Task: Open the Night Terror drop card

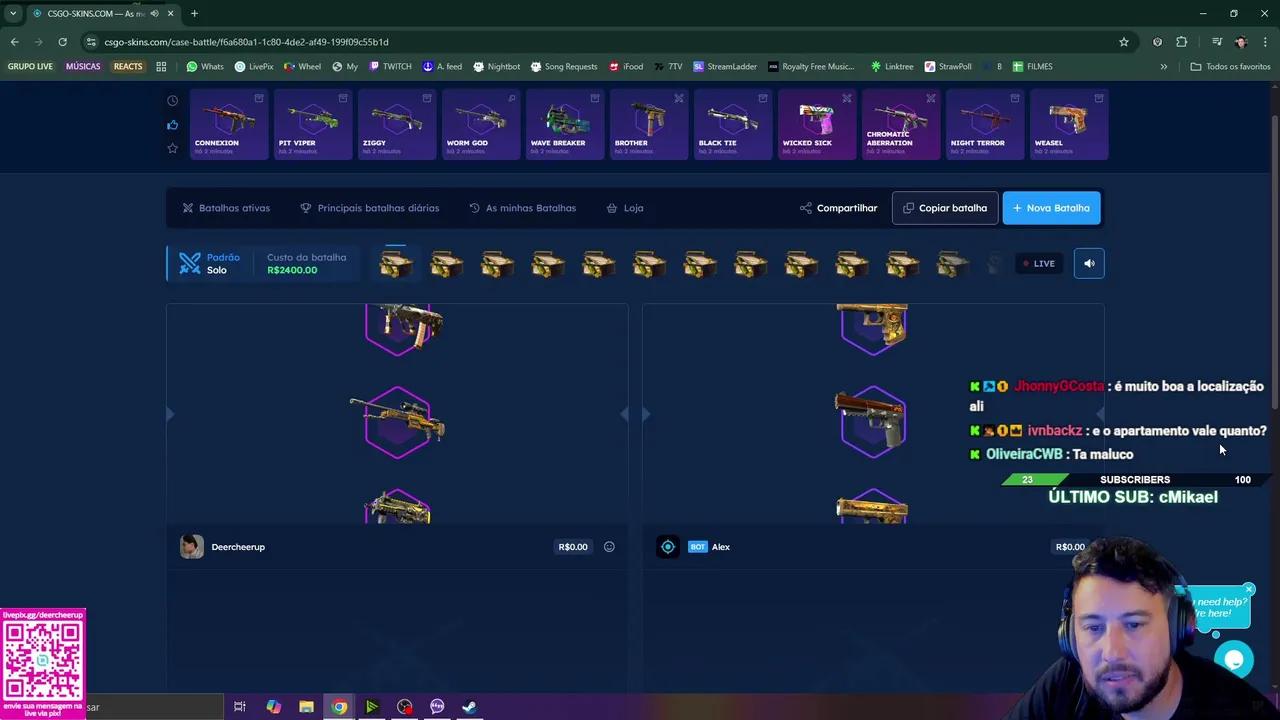Action: (985, 124)
